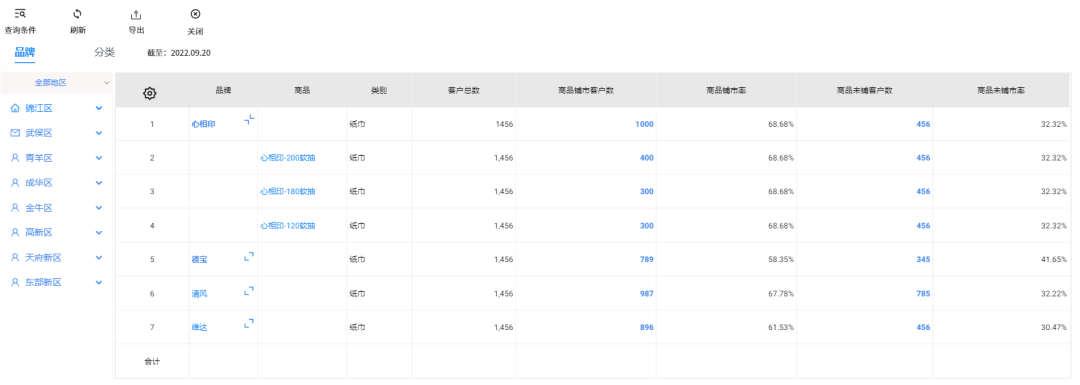Select 成华区 in the region list
The width and height of the screenshot is (1080, 385).
(39, 183)
